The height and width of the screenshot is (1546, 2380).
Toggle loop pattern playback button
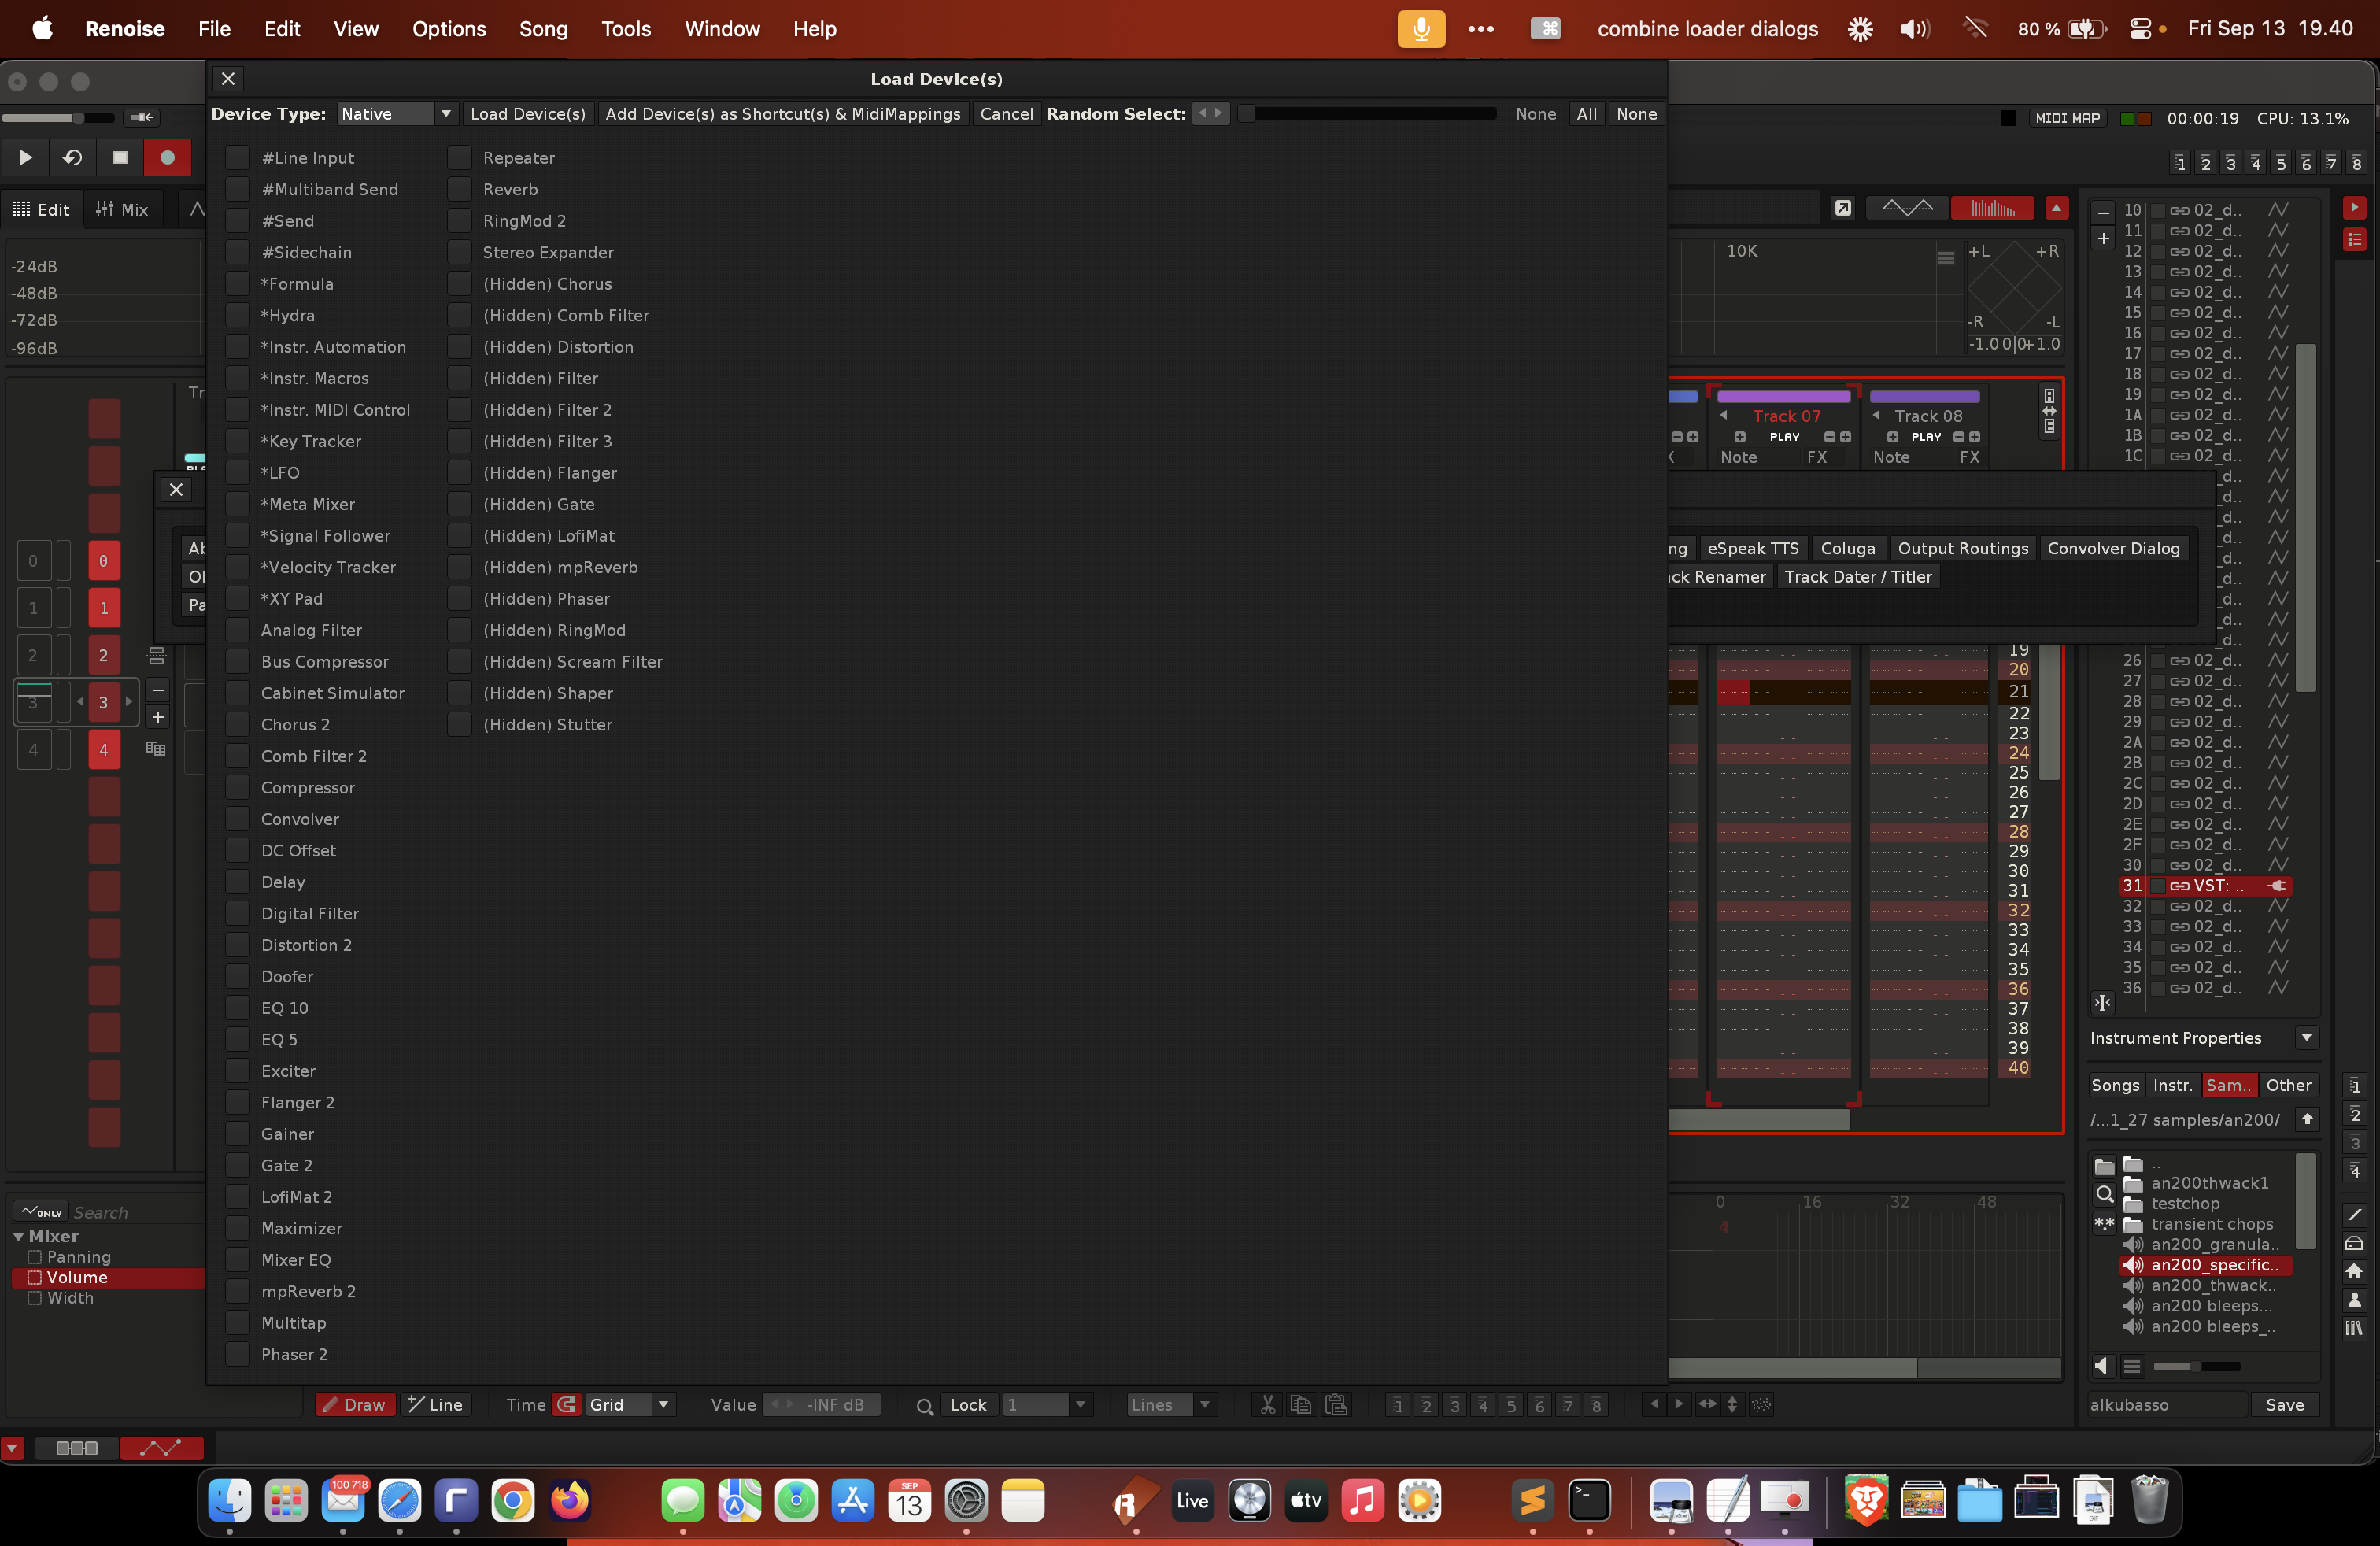[73, 157]
